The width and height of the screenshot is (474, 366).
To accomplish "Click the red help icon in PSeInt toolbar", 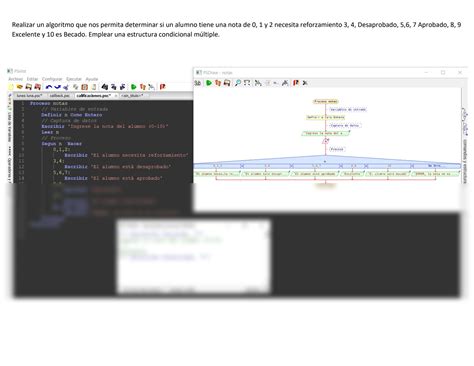I will 162,87.
